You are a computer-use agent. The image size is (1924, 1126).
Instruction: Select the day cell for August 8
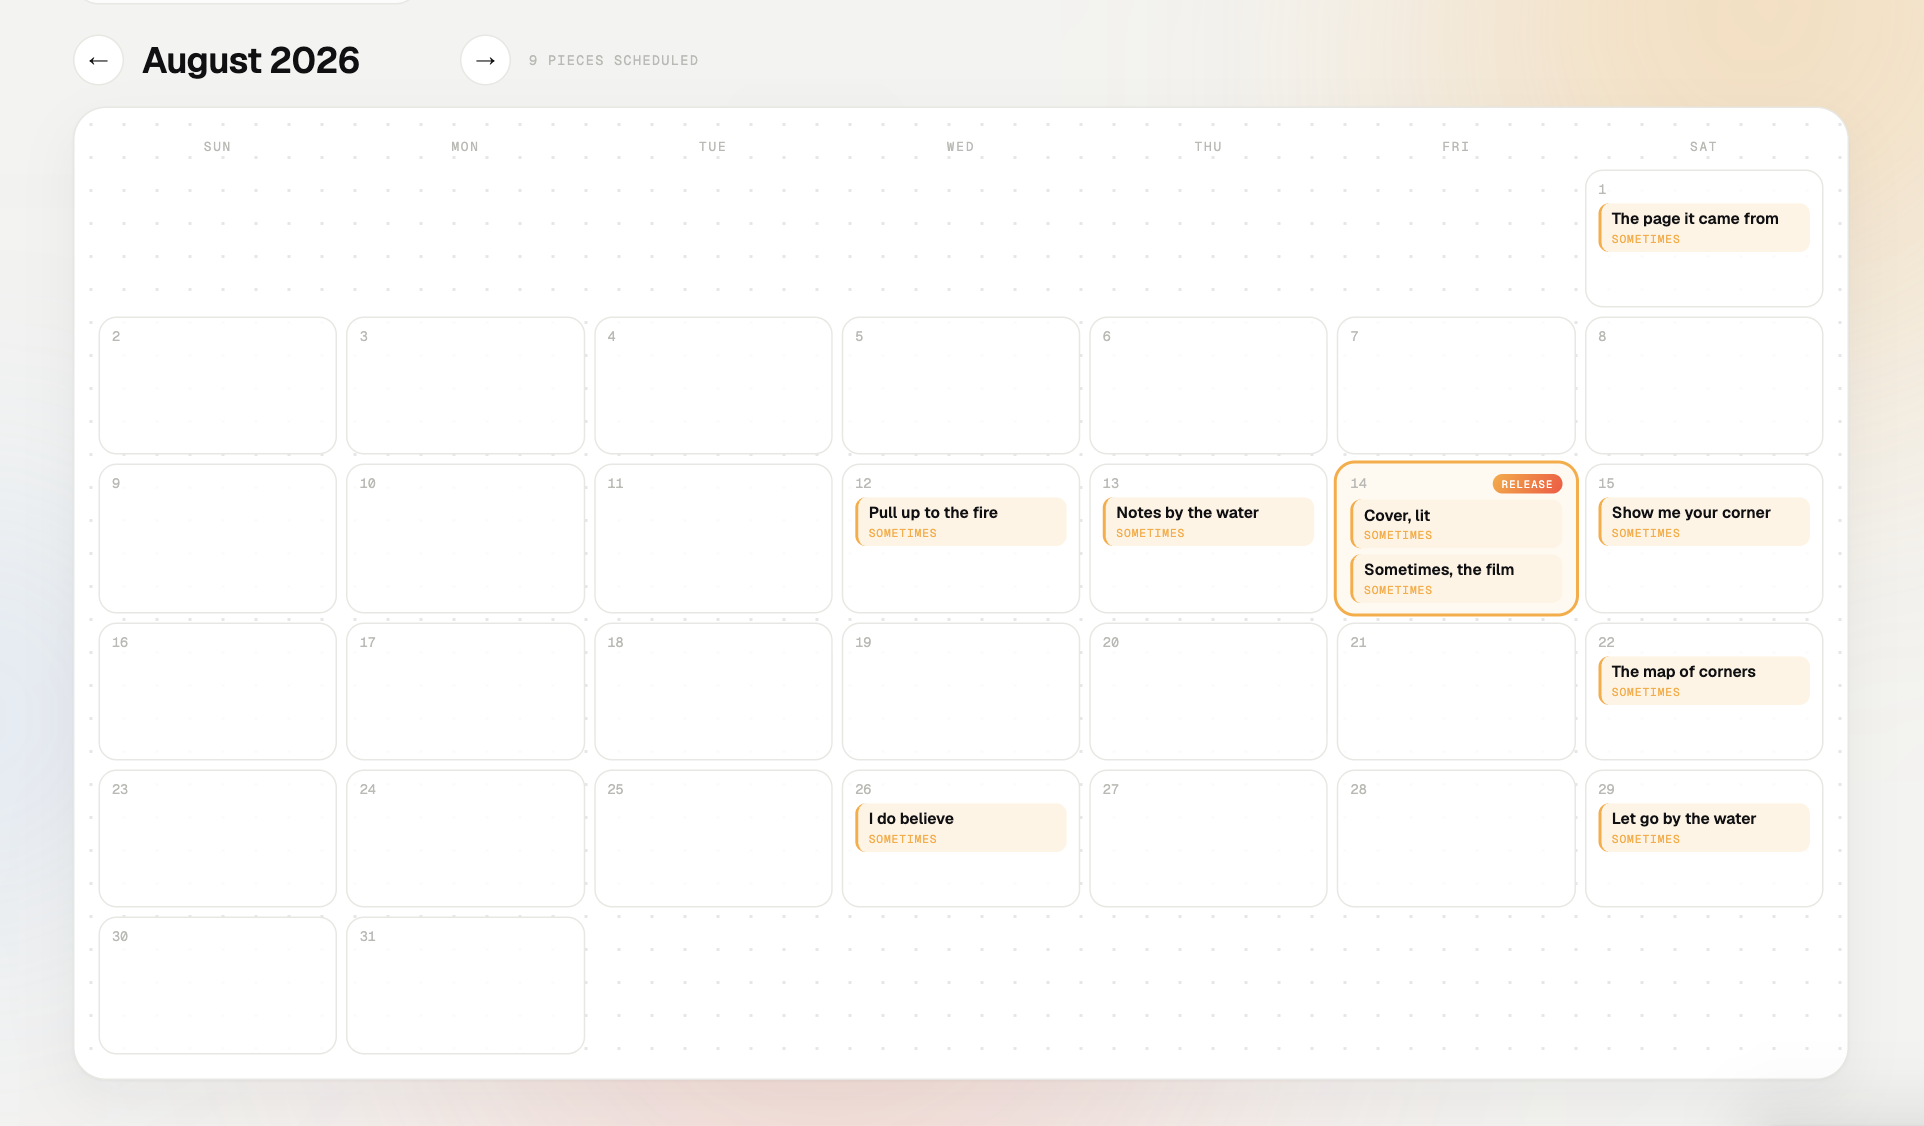click(x=1704, y=386)
